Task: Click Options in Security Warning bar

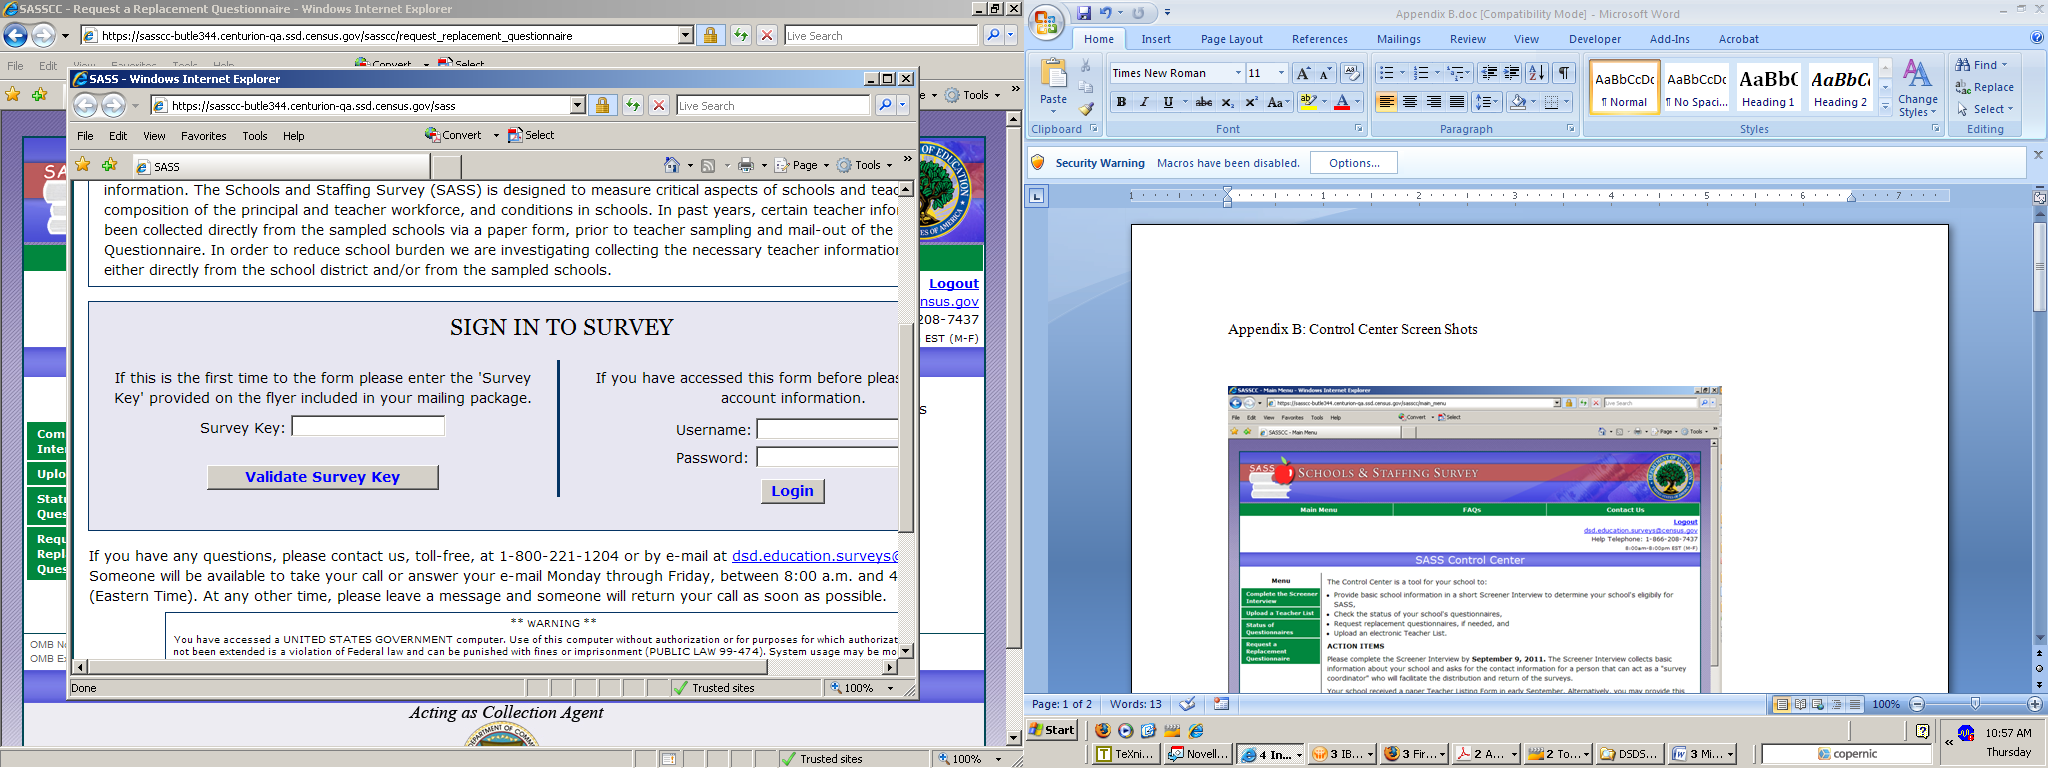Action: (x=1354, y=163)
